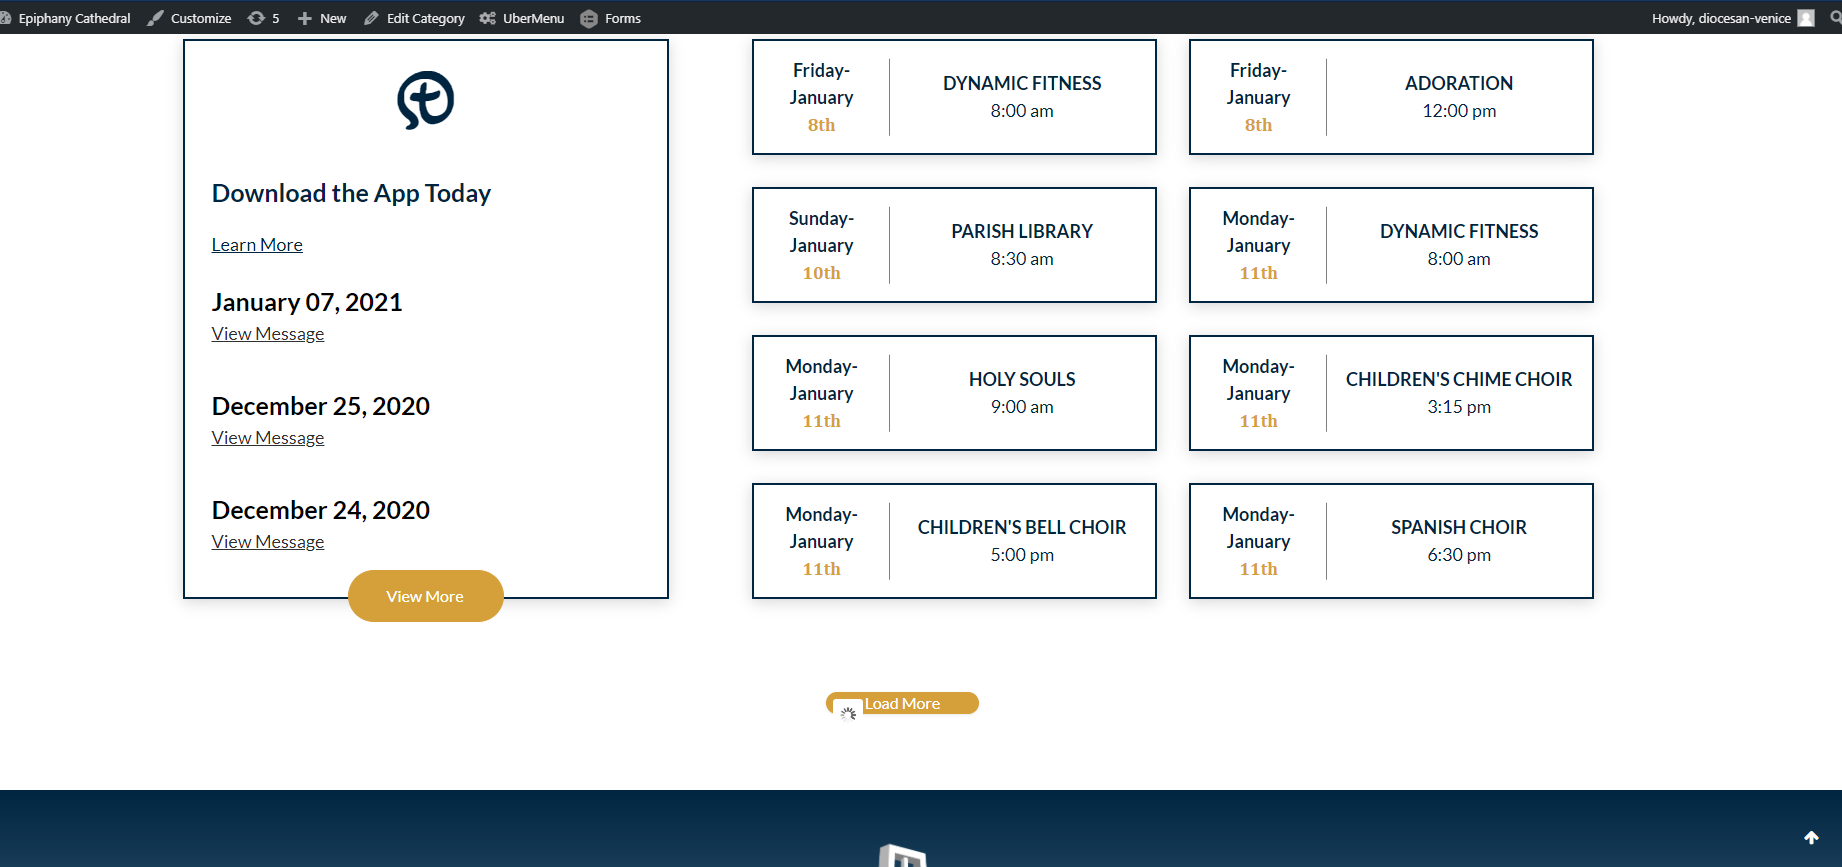Open the user avatar in admin bar
The width and height of the screenshot is (1842, 867).
[x=1805, y=18]
